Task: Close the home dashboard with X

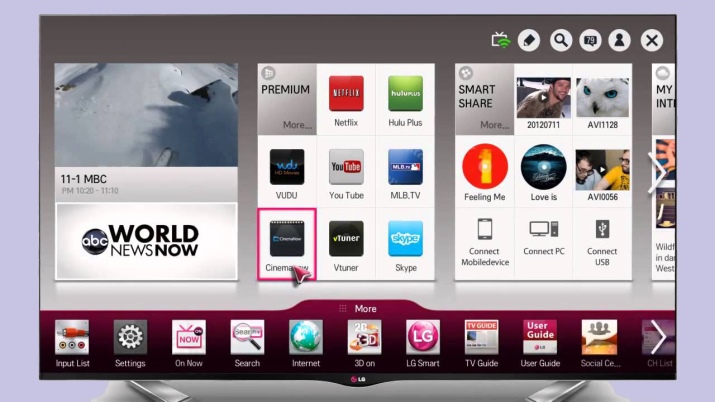Action: [652, 40]
